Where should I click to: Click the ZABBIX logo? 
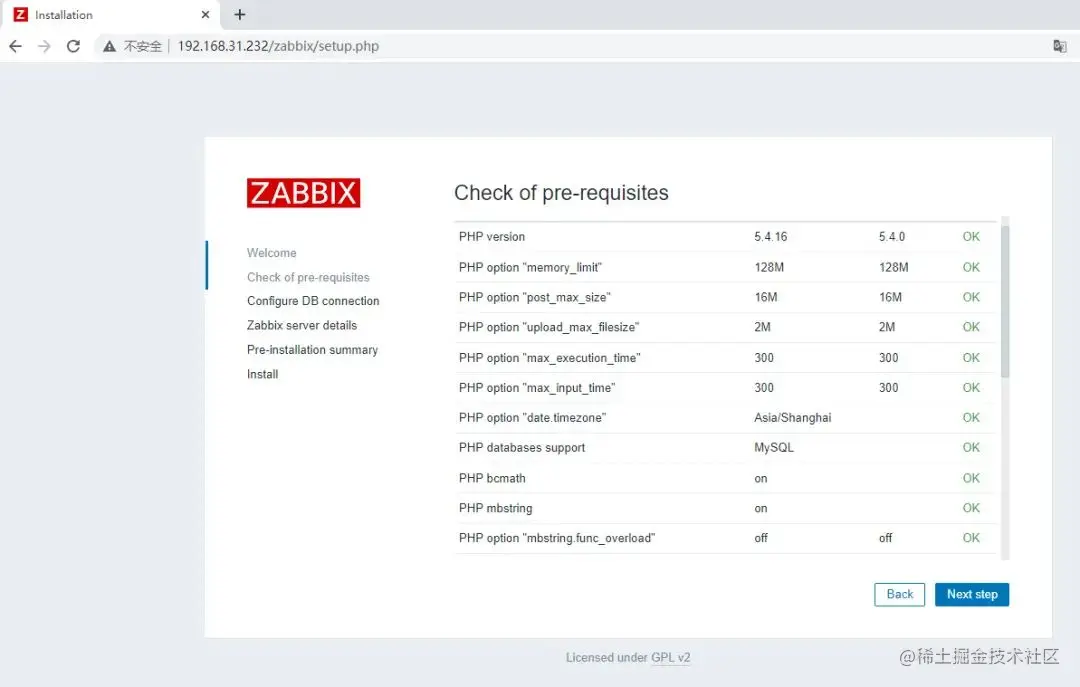pos(303,193)
